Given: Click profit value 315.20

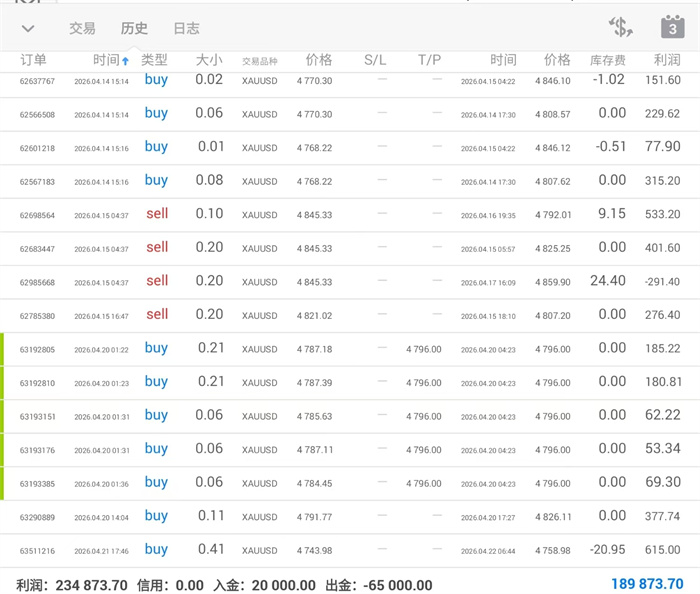Looking at the screenshot, I should (x=662, y=181).
